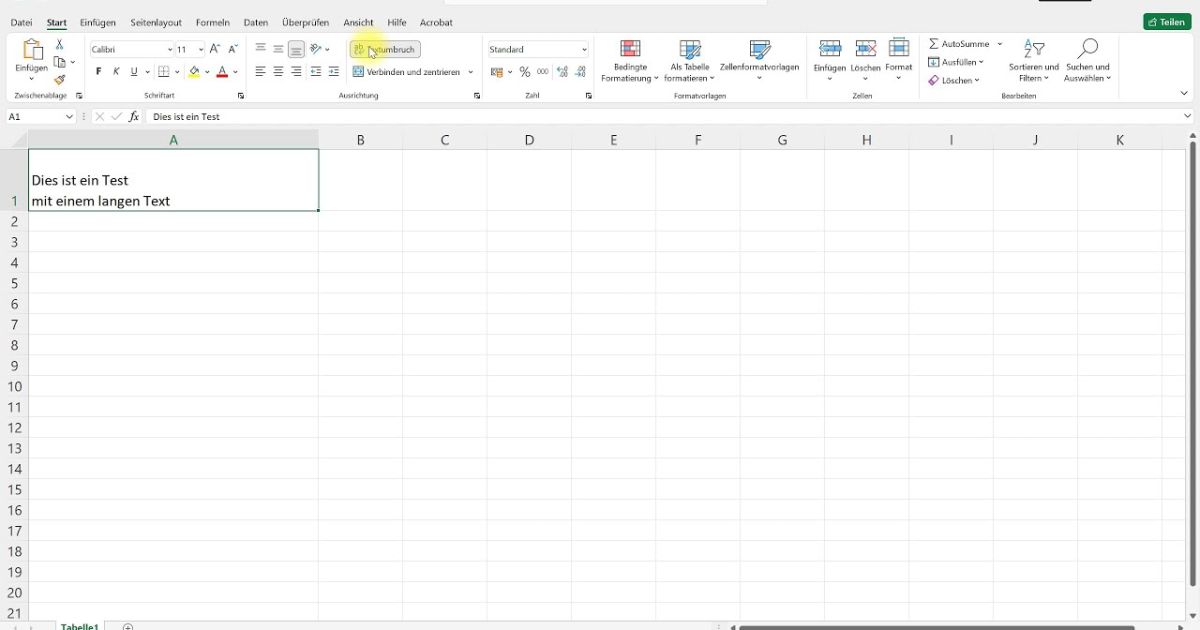Image resolution: width=1200 pixels, height=630 pixels.
Task: Open Bedingte Formatierung icon
Action: click(630, 50)
